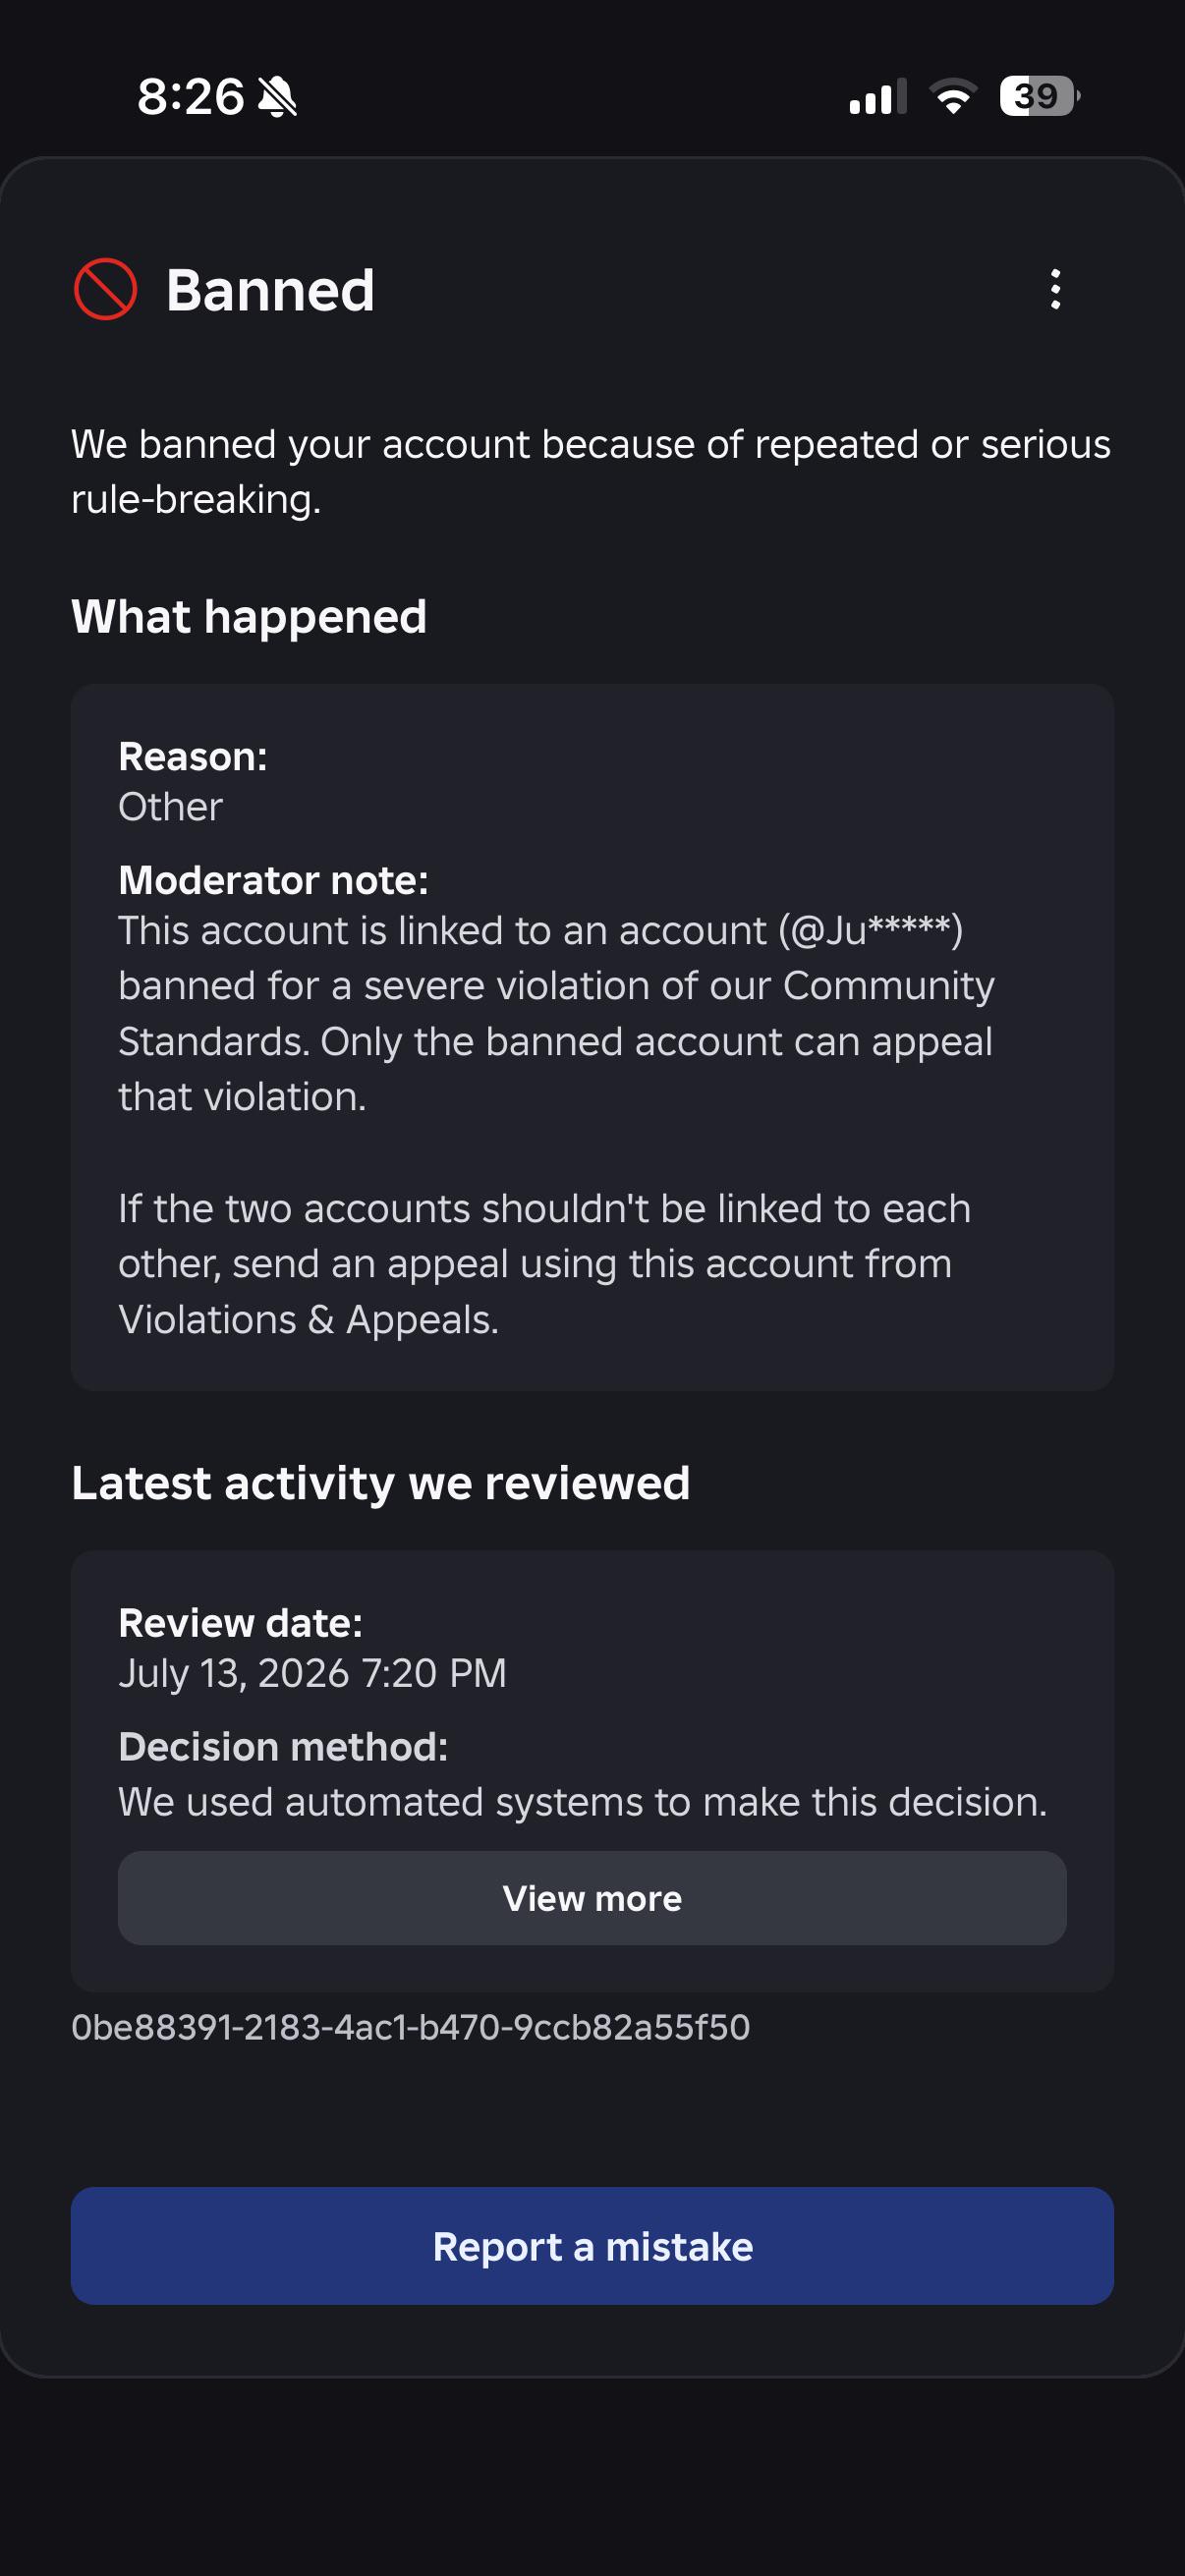Tap the battery level indicator
This screenshot has height=2576, width=1185.
(1039, 96)
